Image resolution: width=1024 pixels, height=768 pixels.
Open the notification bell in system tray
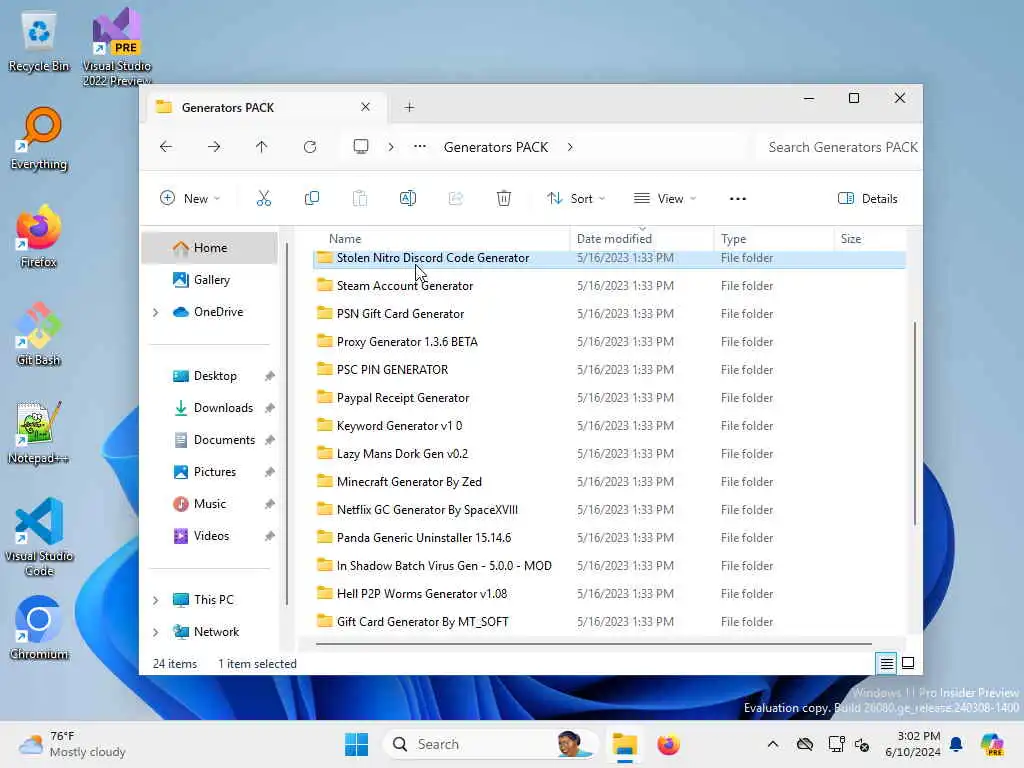[x=956, y=744]
